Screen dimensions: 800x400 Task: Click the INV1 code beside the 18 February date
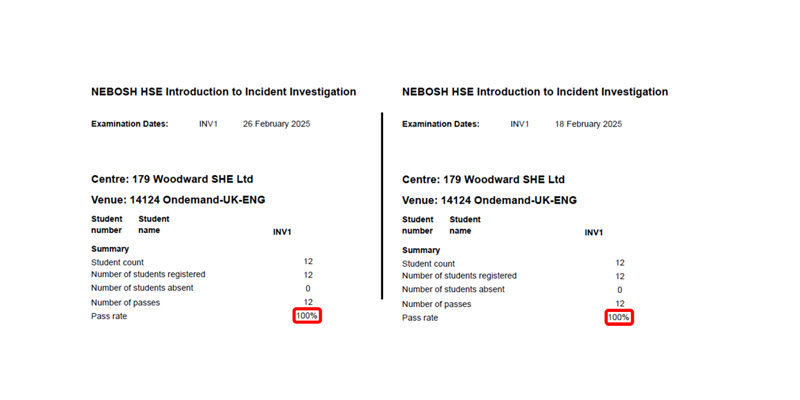pos(520,124)
